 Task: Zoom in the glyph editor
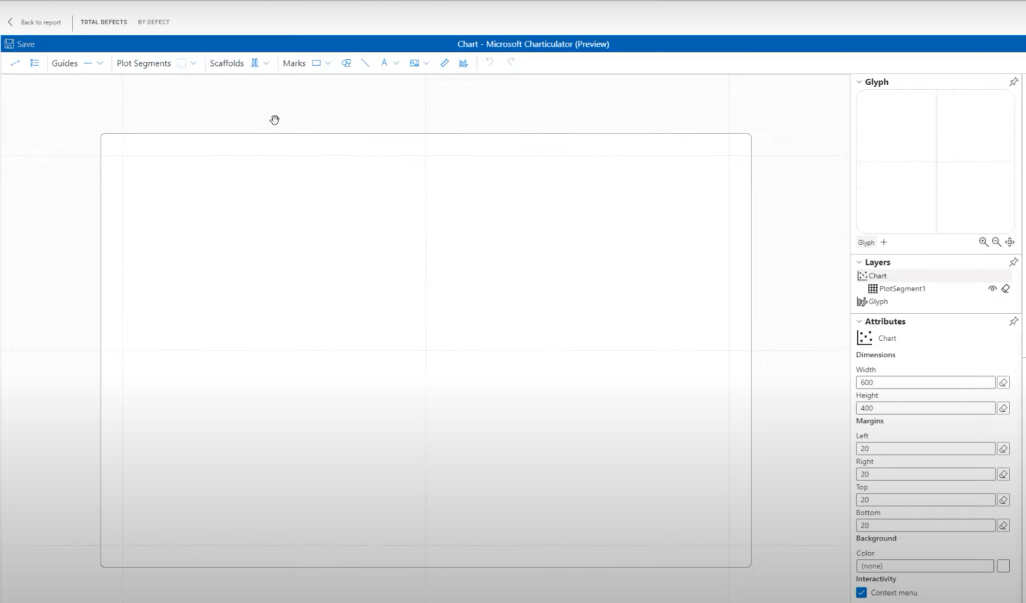pyautogui.click(x=983, y=242)
